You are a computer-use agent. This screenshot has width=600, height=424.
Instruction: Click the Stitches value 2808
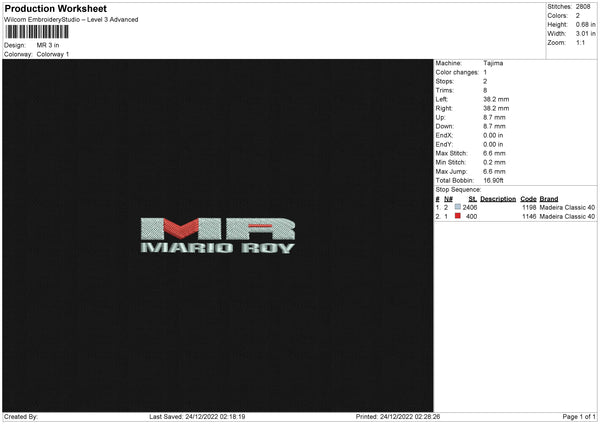tap(584, 7)
